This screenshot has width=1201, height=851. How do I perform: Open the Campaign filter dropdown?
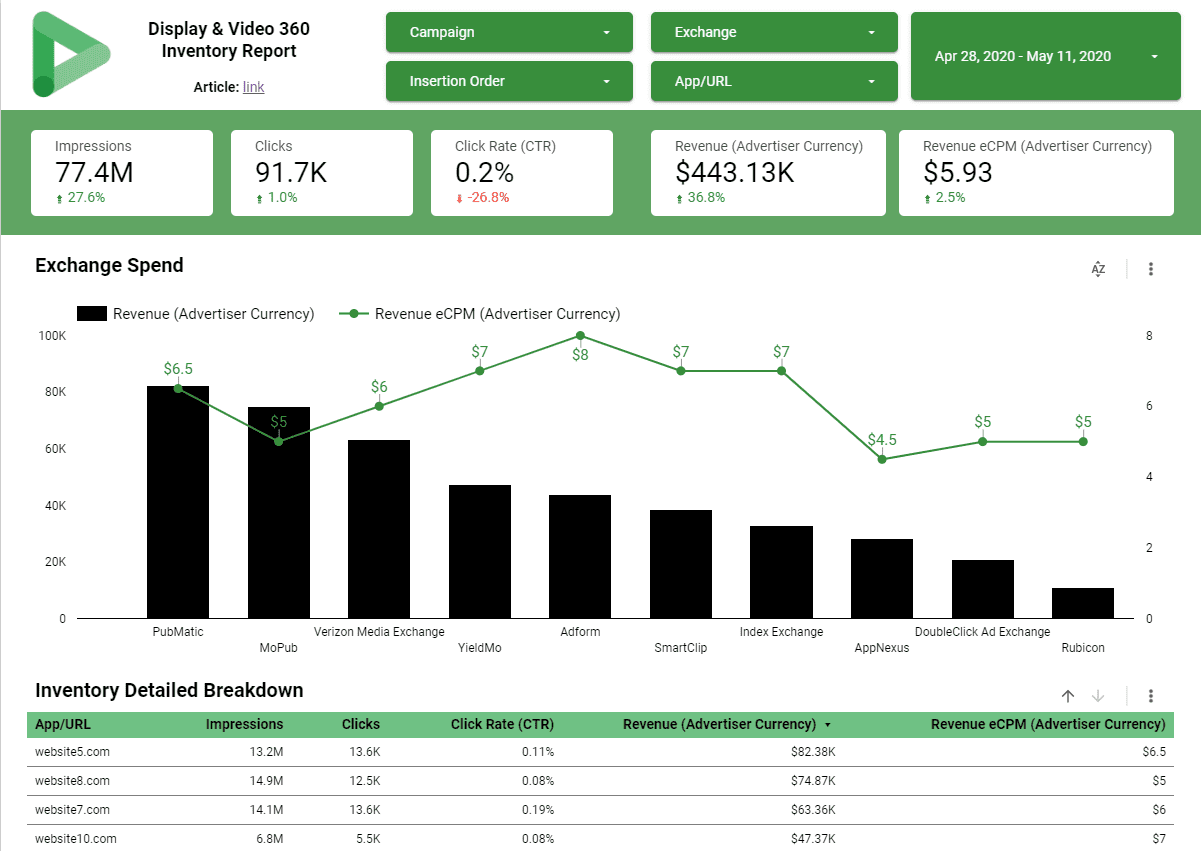tap(509, 32)
